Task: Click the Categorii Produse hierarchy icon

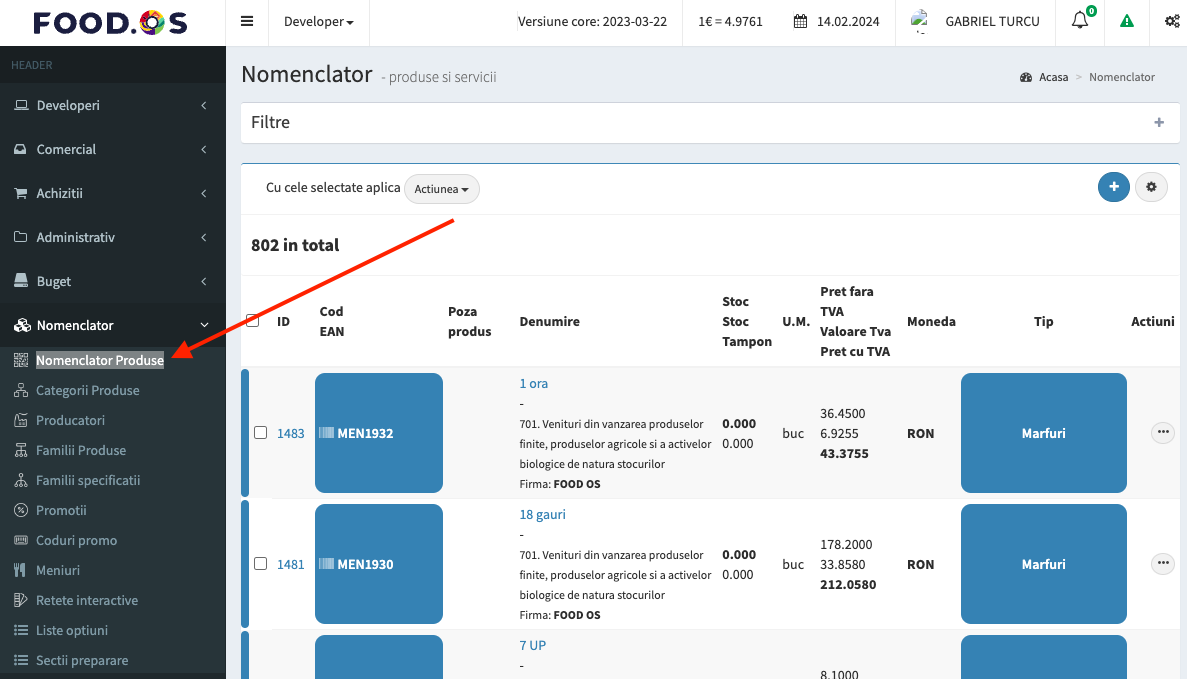Action: click(x=20, y=391)
